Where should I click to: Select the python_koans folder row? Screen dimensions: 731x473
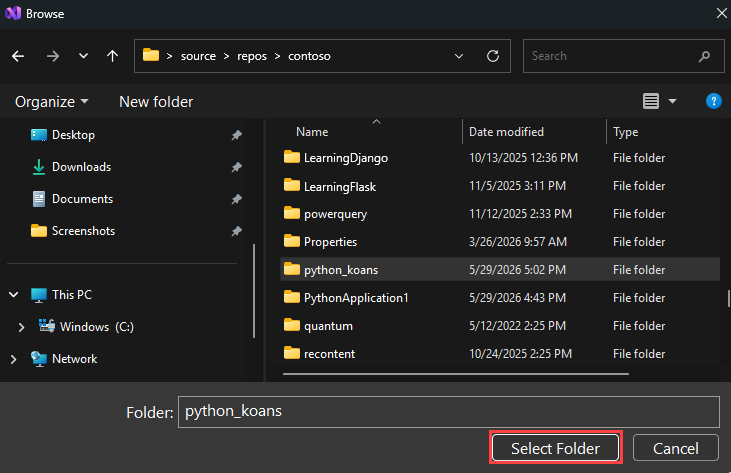tap(500, 269)
